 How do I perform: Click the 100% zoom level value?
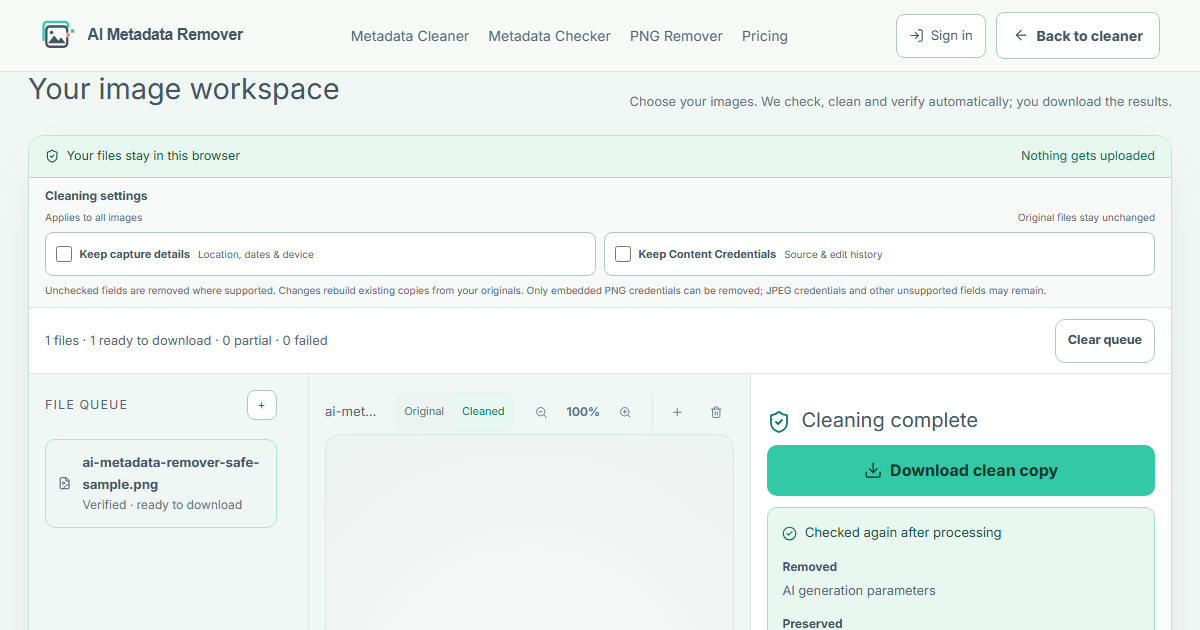coord(583,412)
